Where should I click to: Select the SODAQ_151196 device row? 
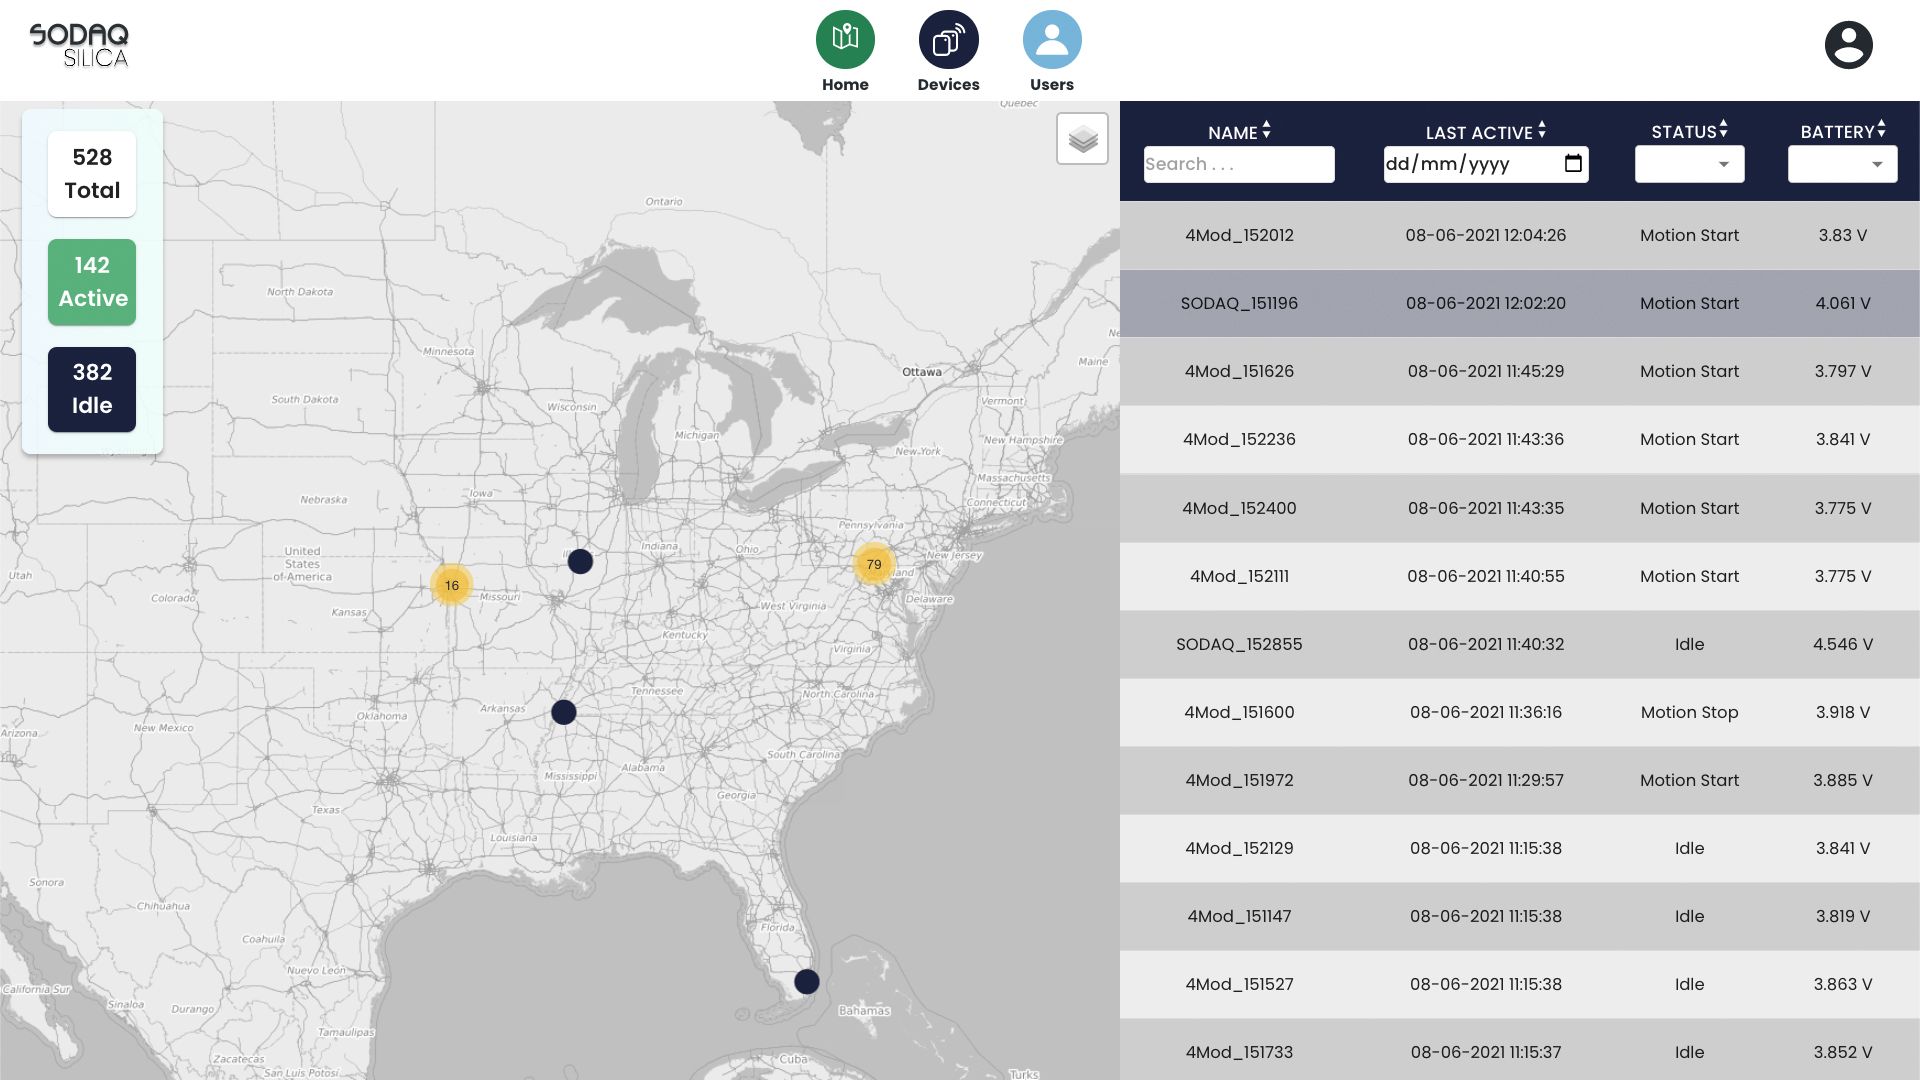click(1239, 303)
